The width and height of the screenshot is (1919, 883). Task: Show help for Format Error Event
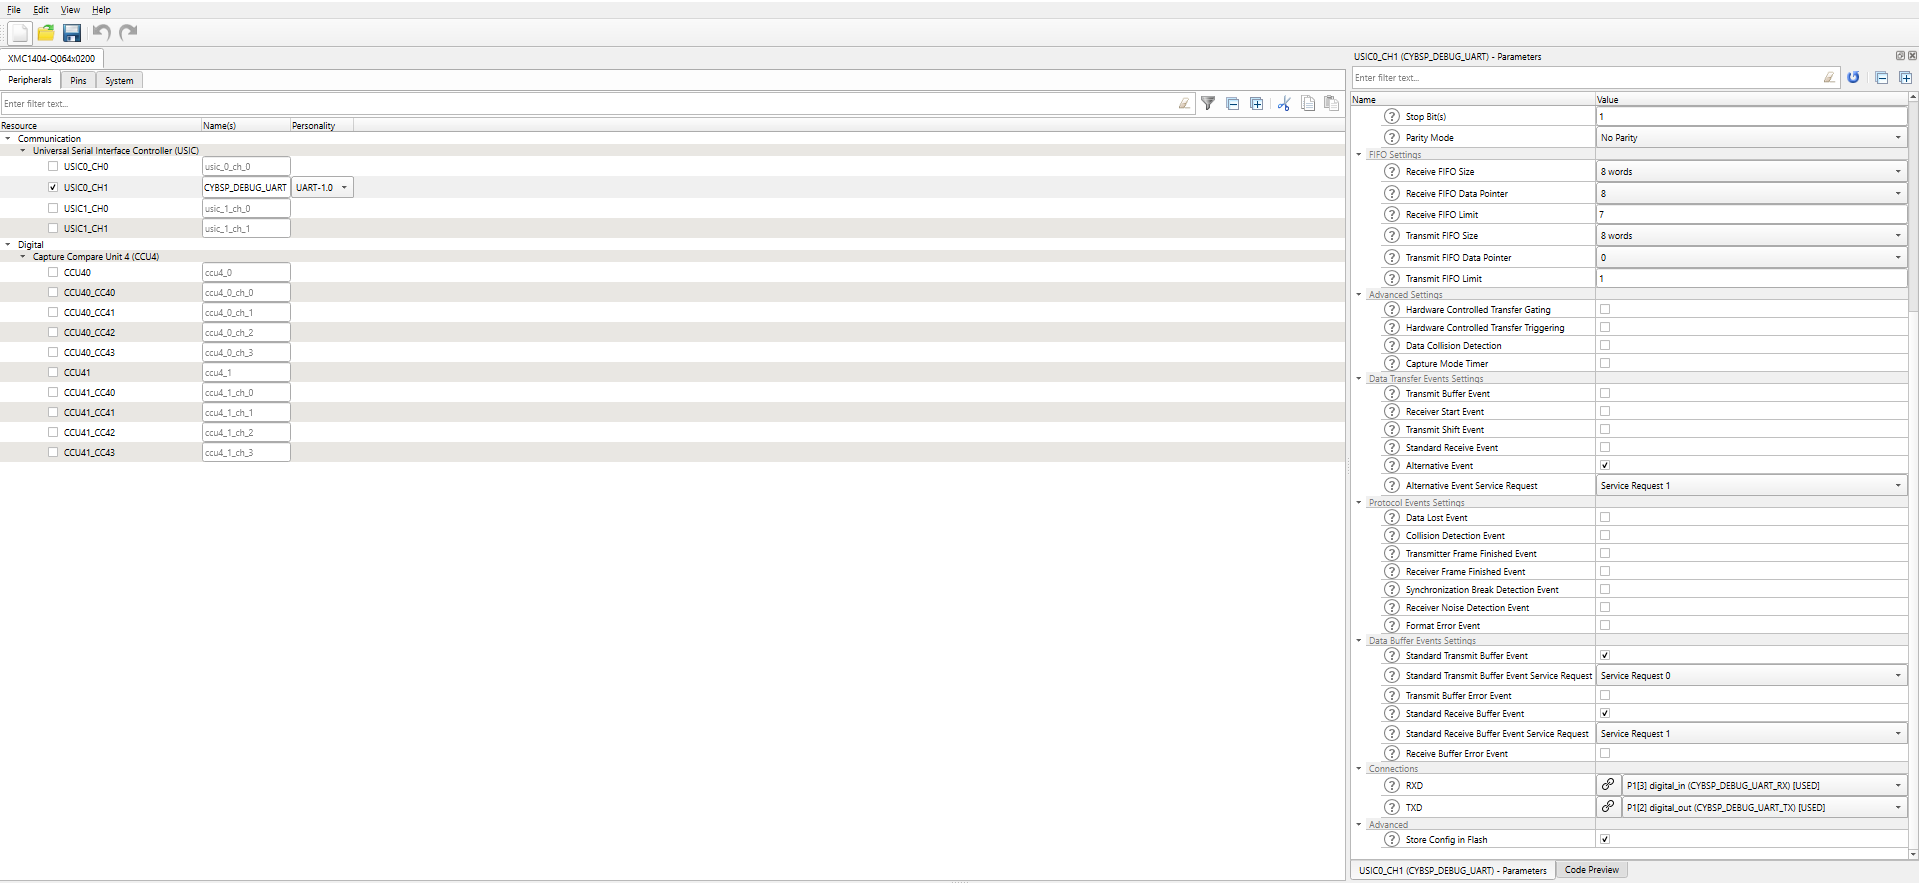coord(1392,625)
